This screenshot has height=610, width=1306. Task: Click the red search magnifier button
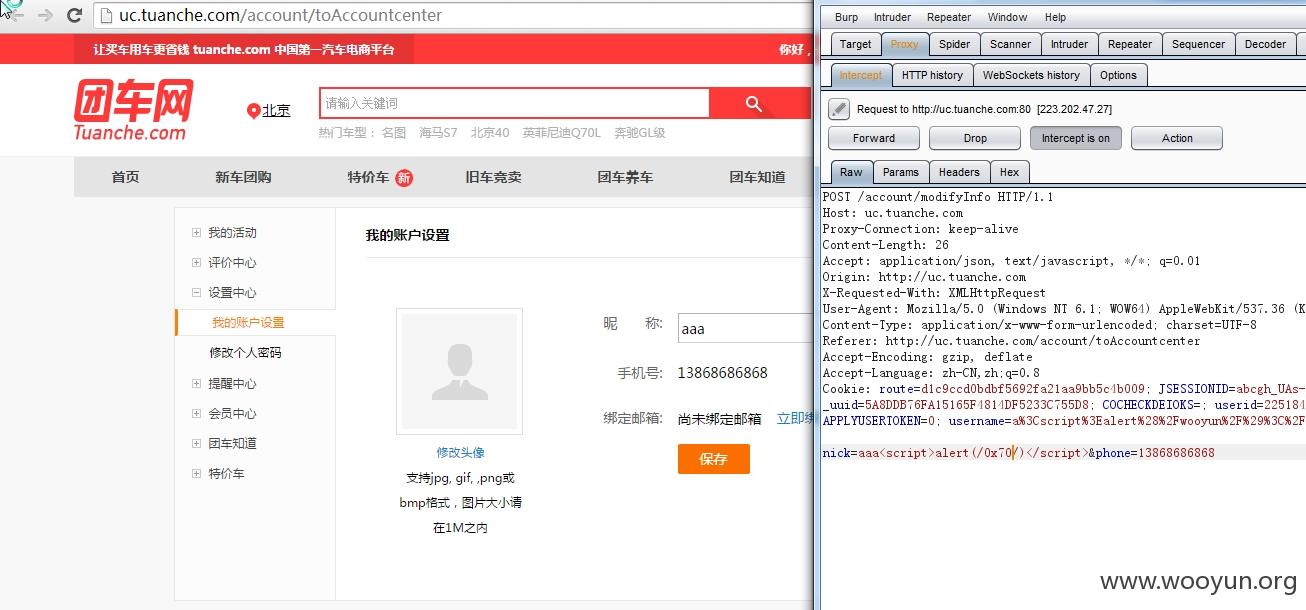[x=754, y=104]
